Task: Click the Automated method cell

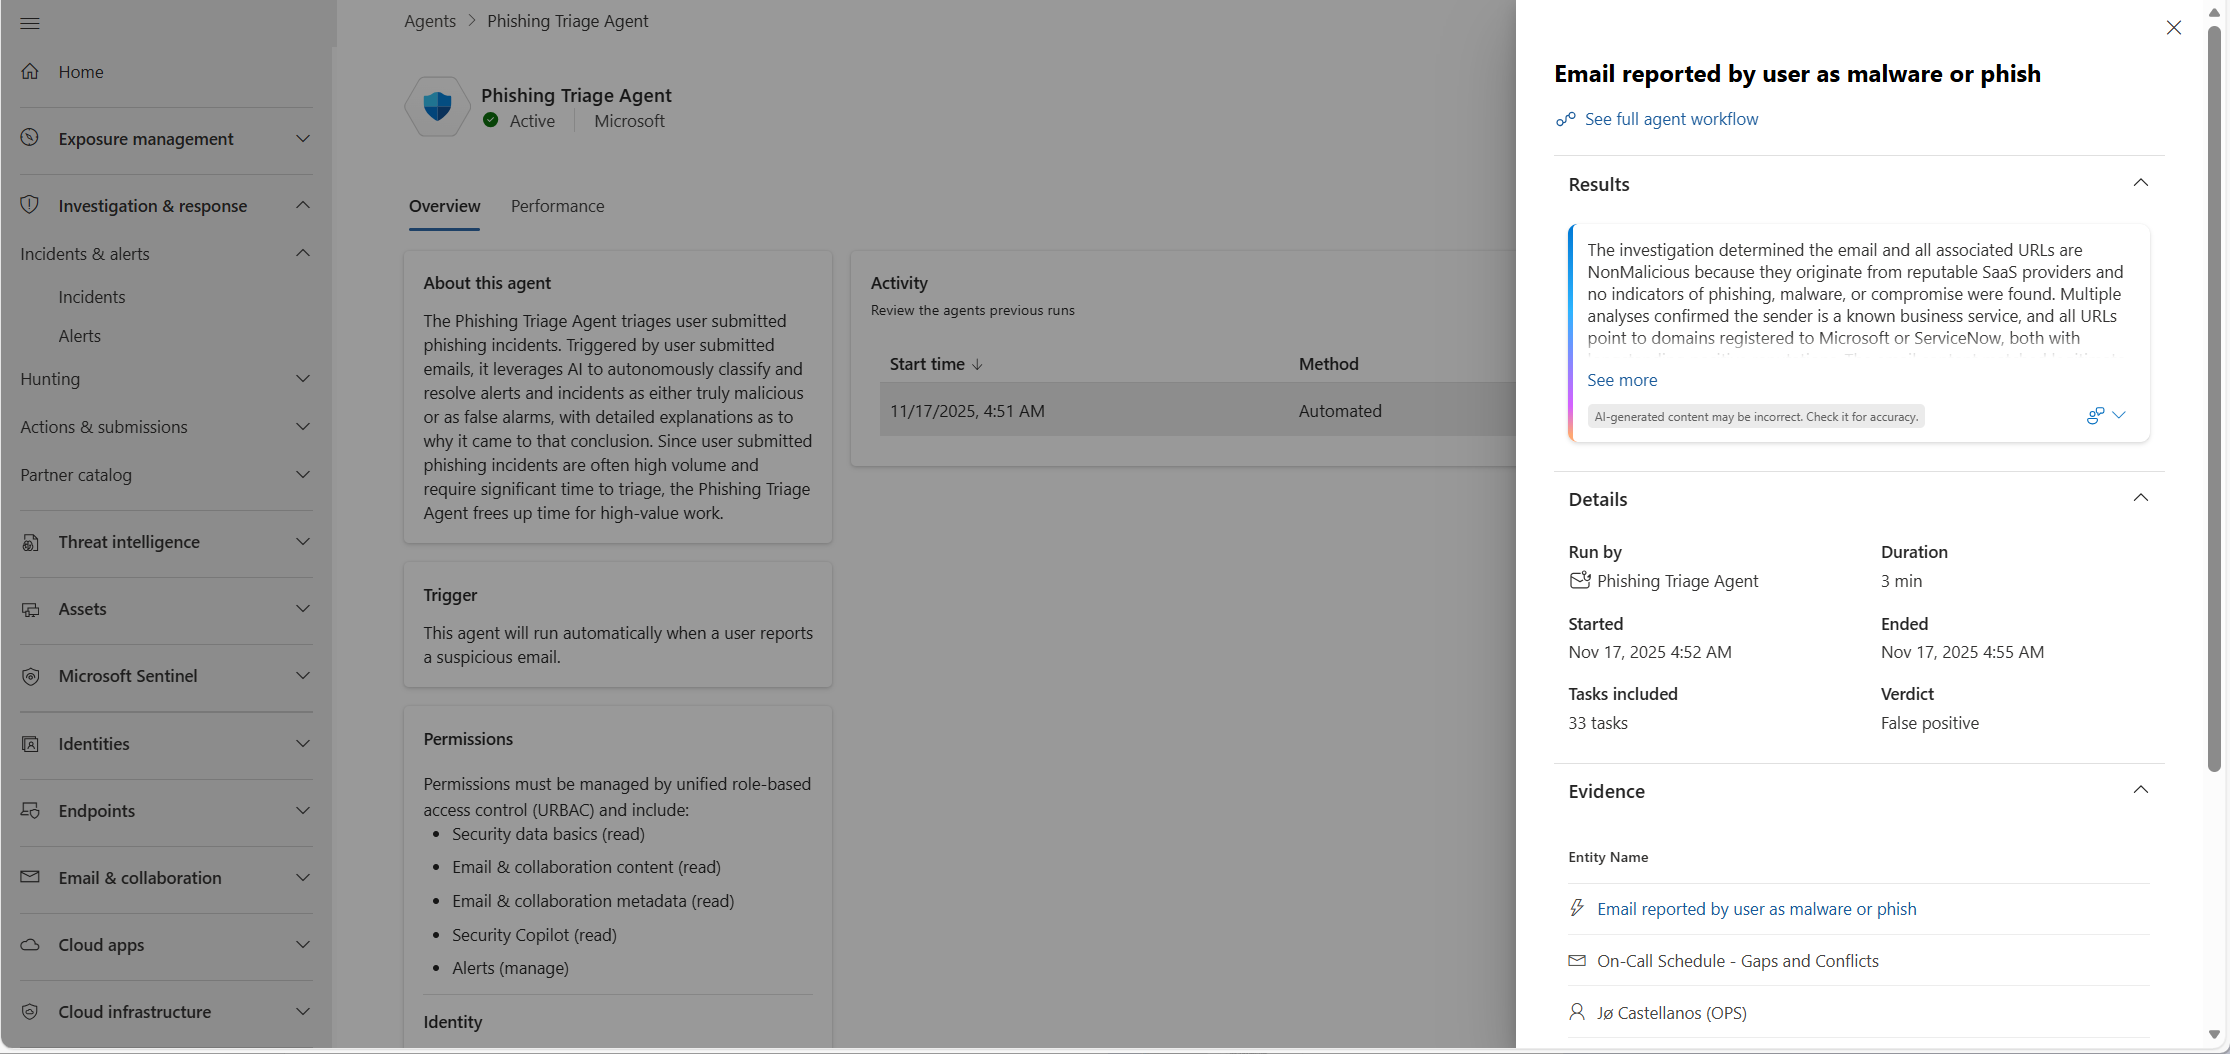Action: (1340, 411)
